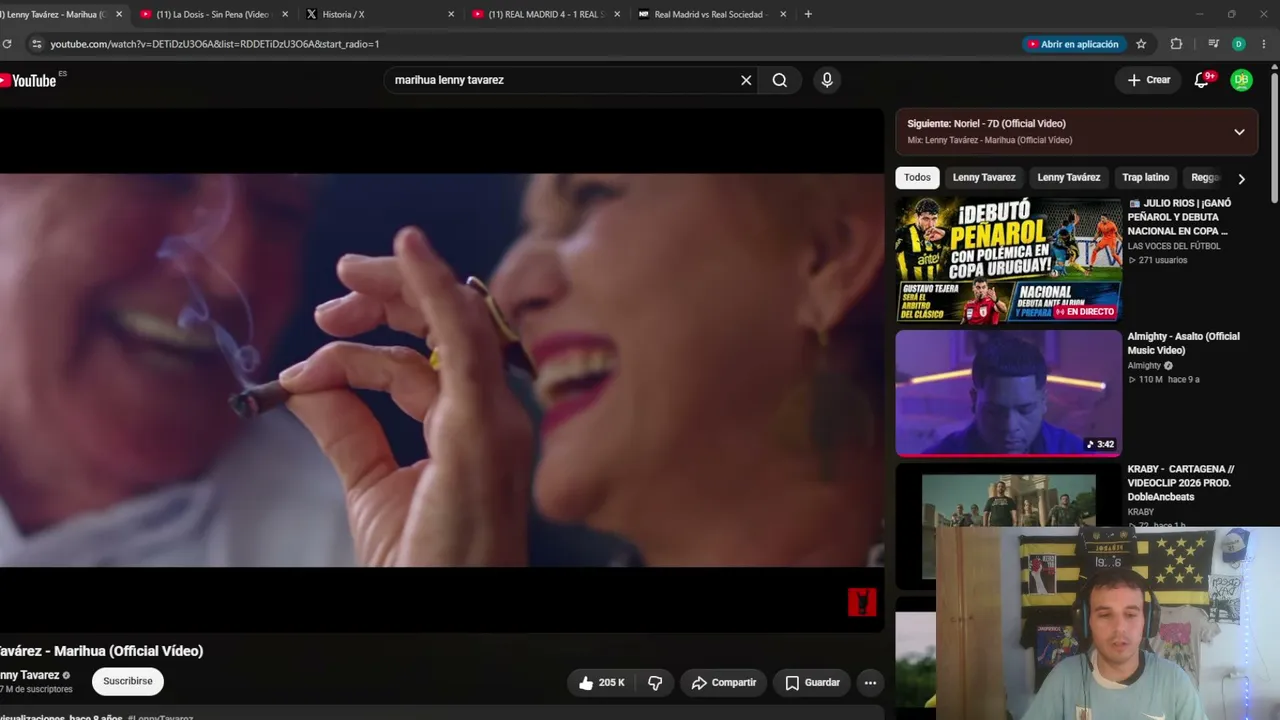This screenshot has height=720, width=1280.
Task: Click the browser address bar URL
Action: 215,44
